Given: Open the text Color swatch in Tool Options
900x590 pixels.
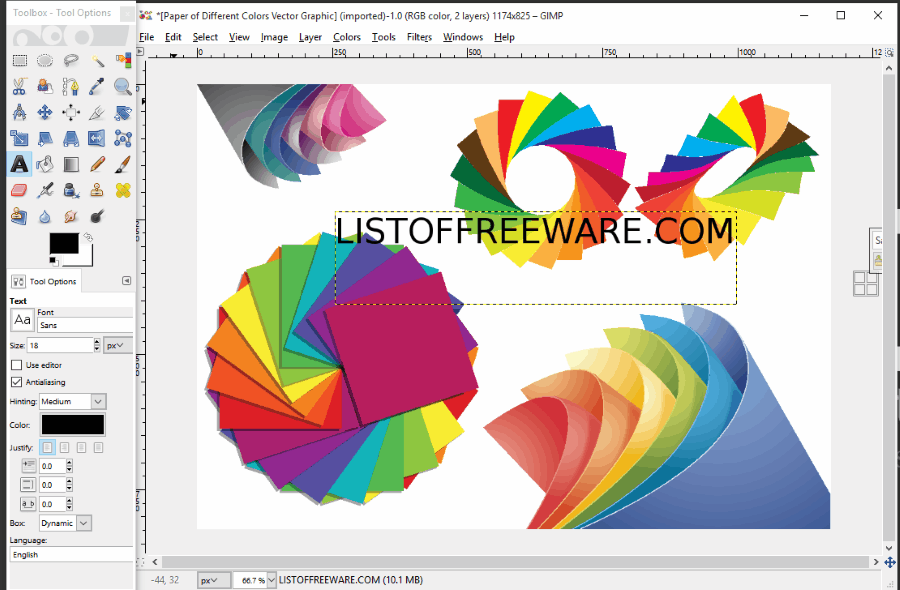Looking at the screenshot, I should [x=73, y=425].
